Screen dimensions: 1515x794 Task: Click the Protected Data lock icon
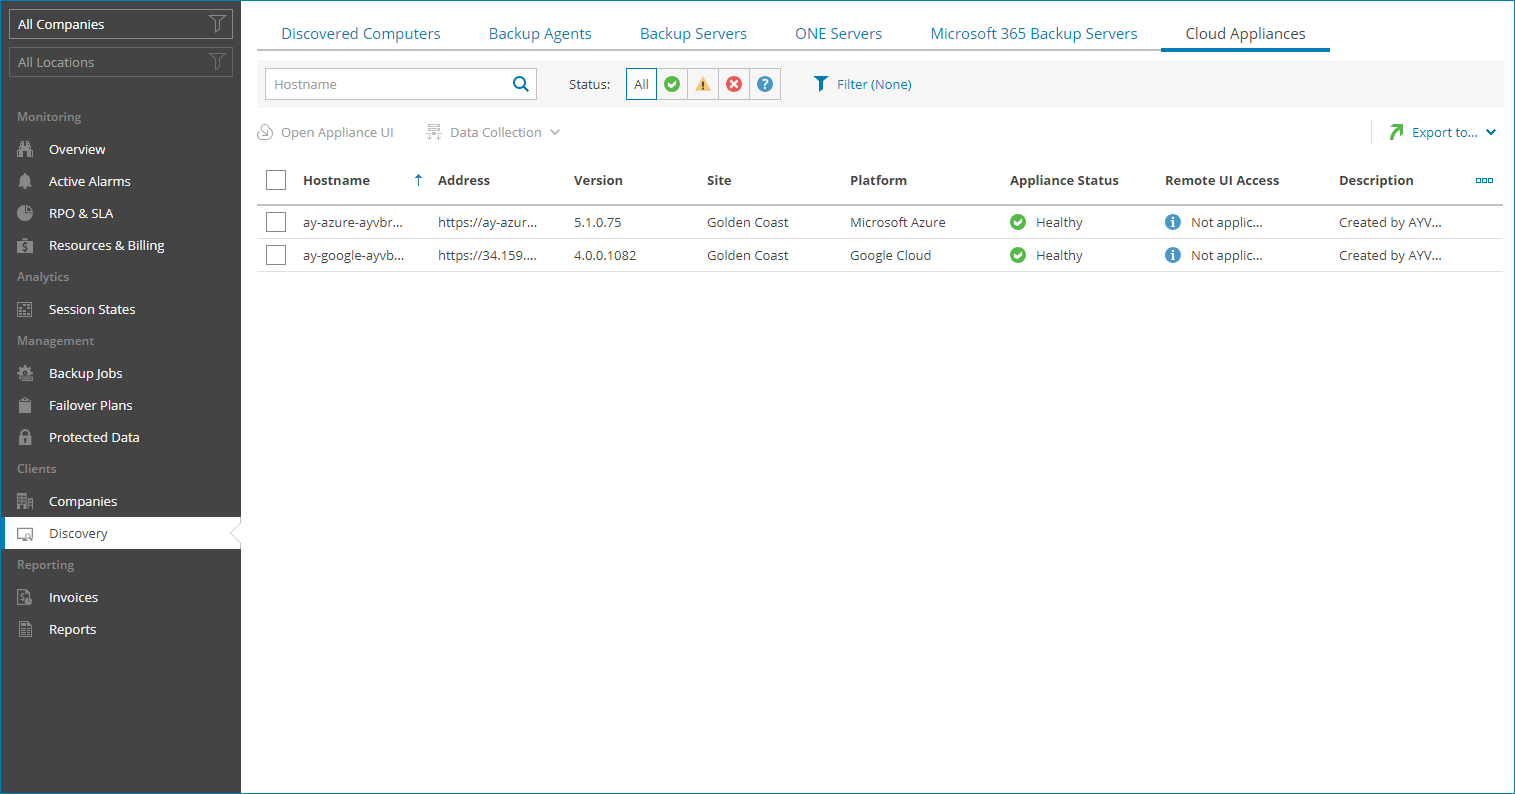24,437
